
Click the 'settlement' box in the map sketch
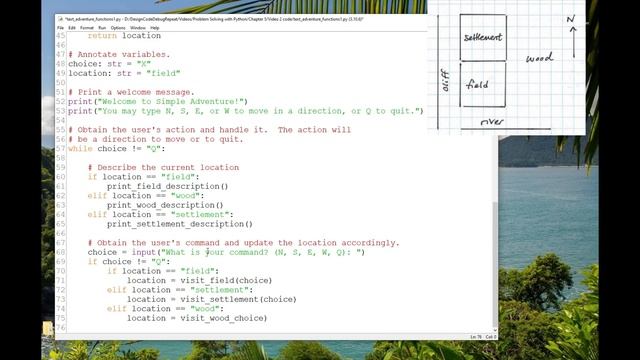pyautogui.click(x=483, y=38)
